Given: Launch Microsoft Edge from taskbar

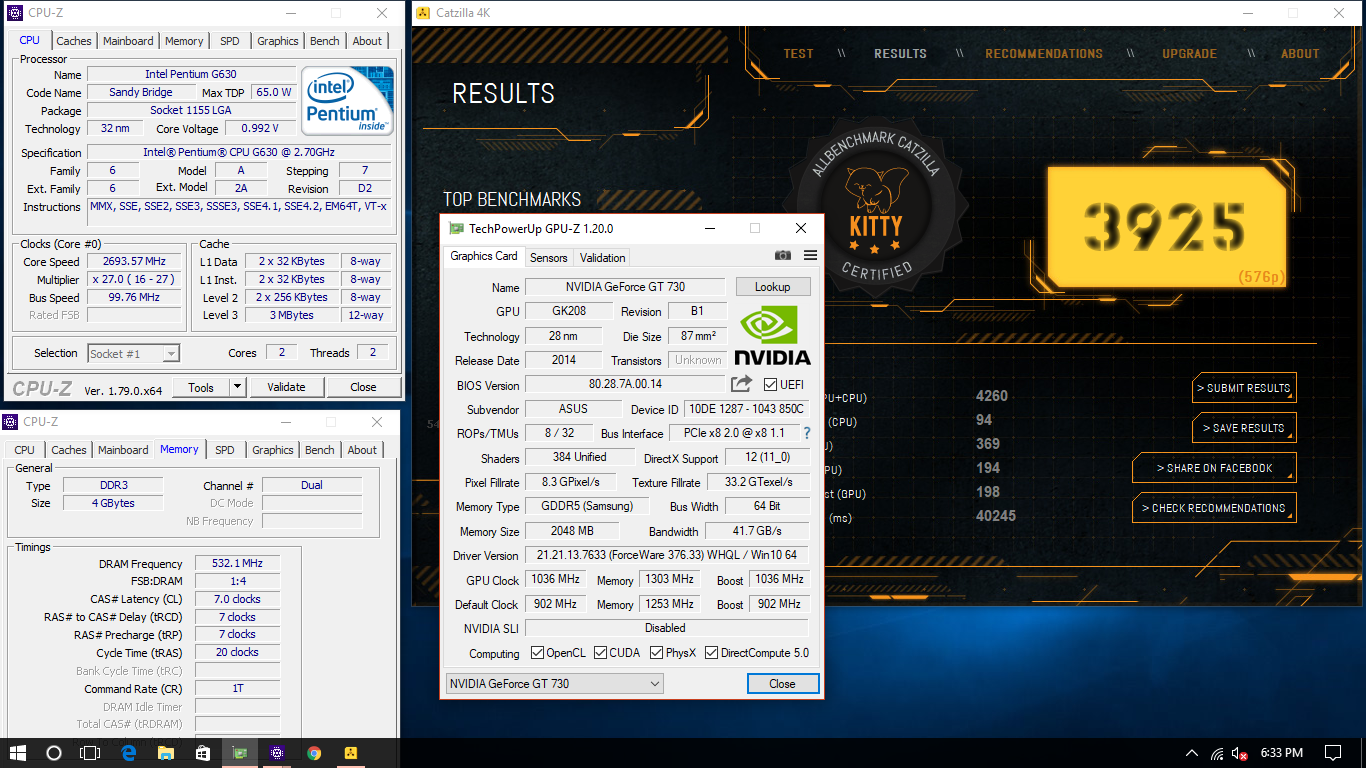Looking at the screenshot, I should pos(128,753).
